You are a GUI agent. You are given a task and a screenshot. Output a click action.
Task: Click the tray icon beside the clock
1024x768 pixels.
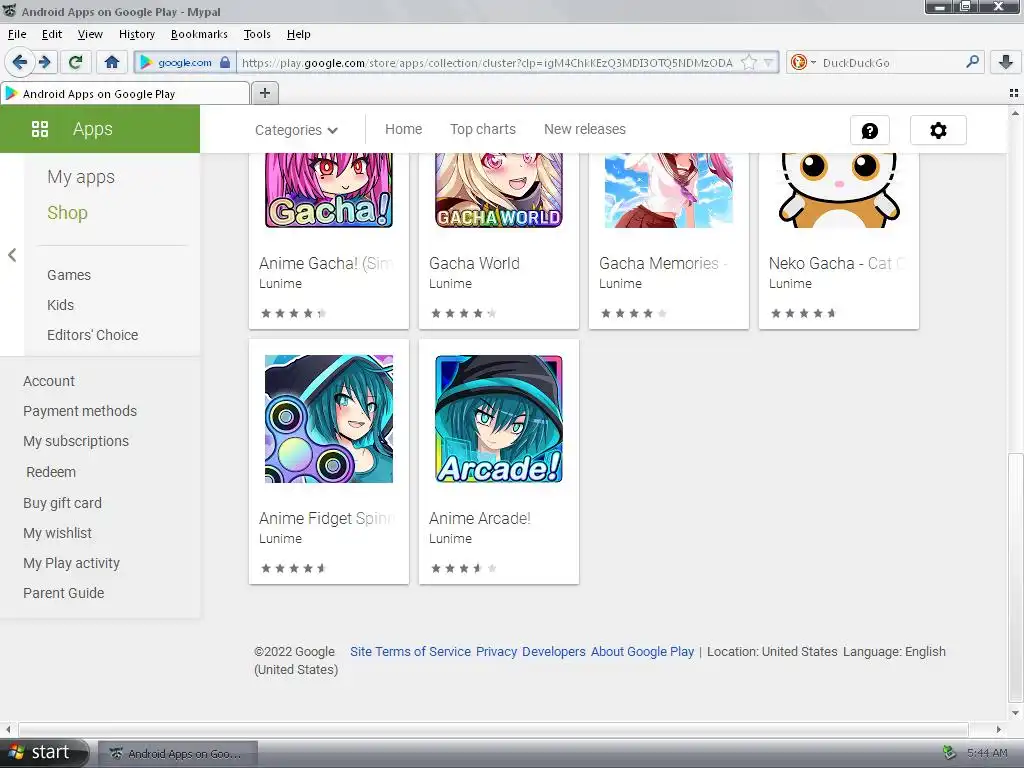click(x=949, y=753)
